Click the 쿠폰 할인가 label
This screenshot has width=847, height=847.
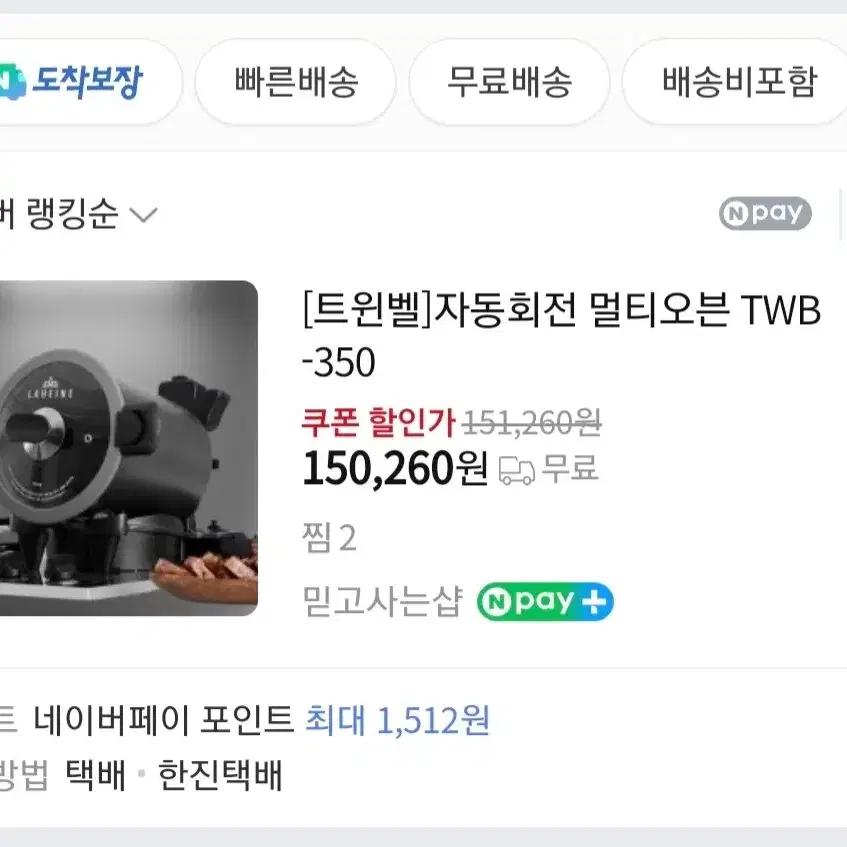(378, 422)
